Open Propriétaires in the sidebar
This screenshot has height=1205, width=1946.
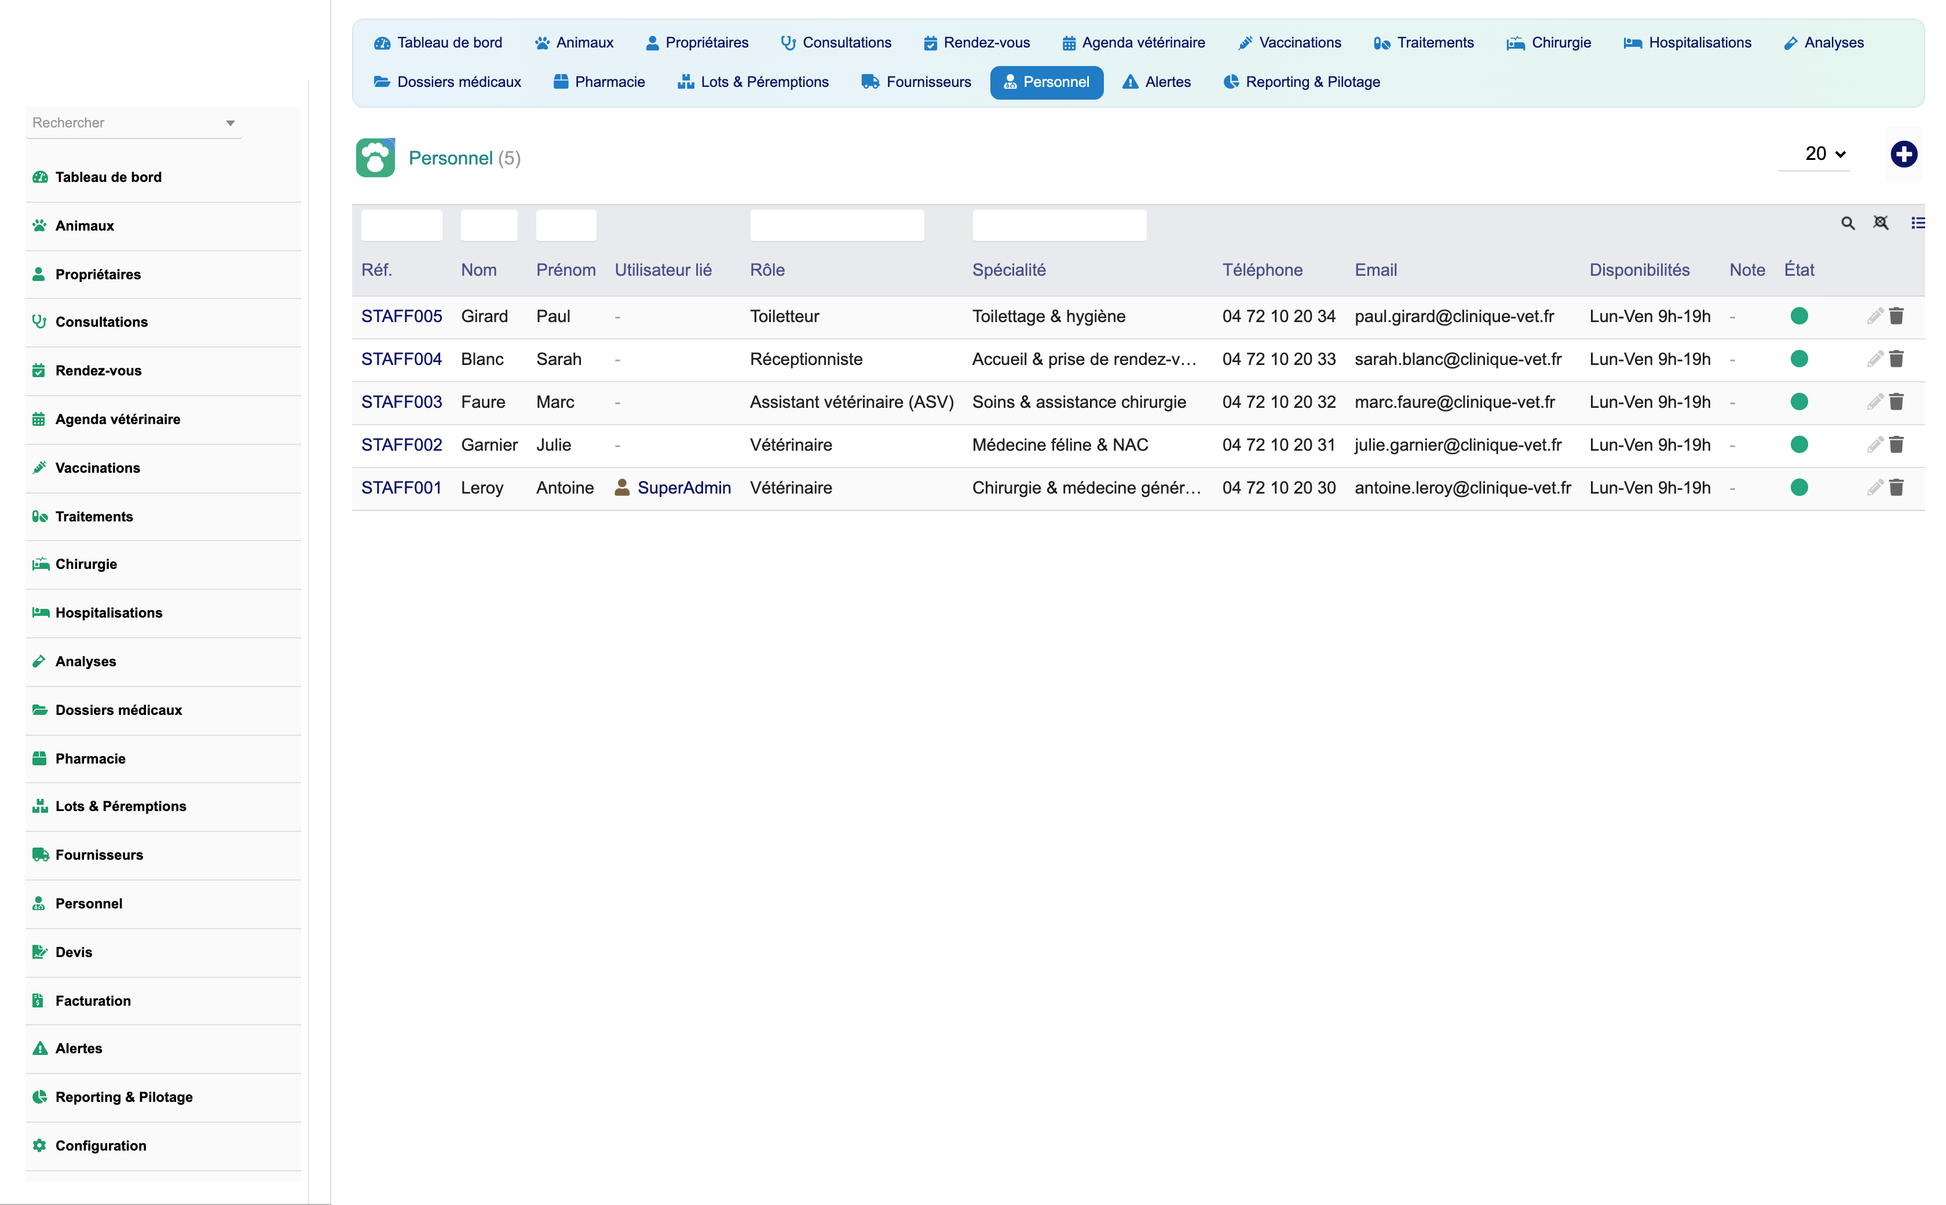[97, 275]
